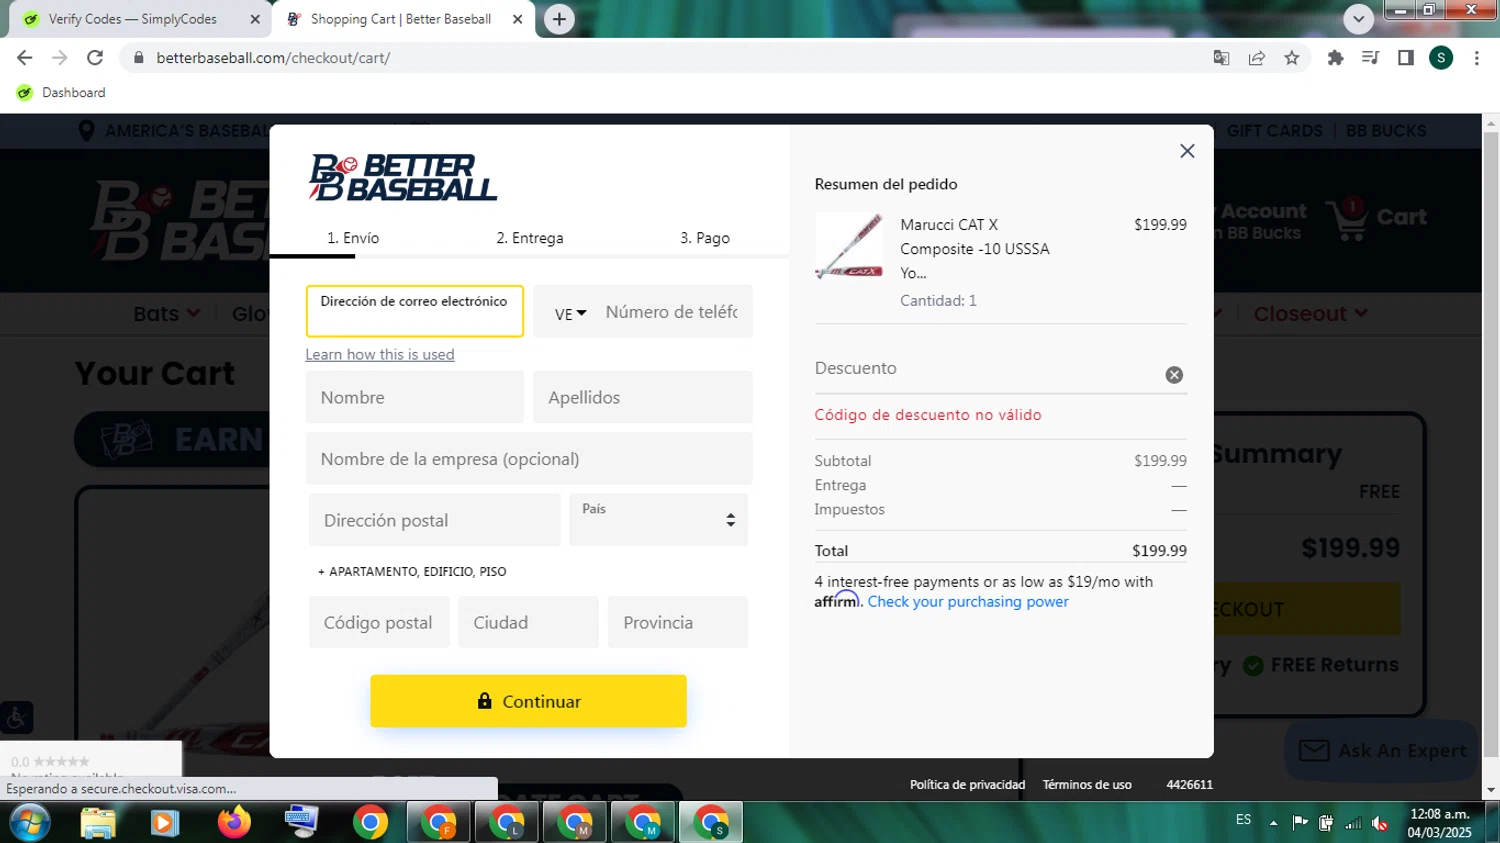Select the 3. Pago step tab

(x=705, y=238)
